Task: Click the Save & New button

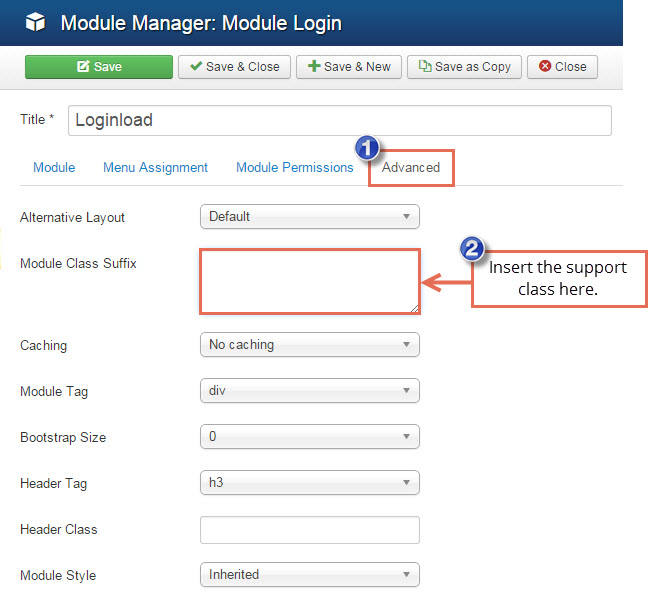Action: pos(349,67)
